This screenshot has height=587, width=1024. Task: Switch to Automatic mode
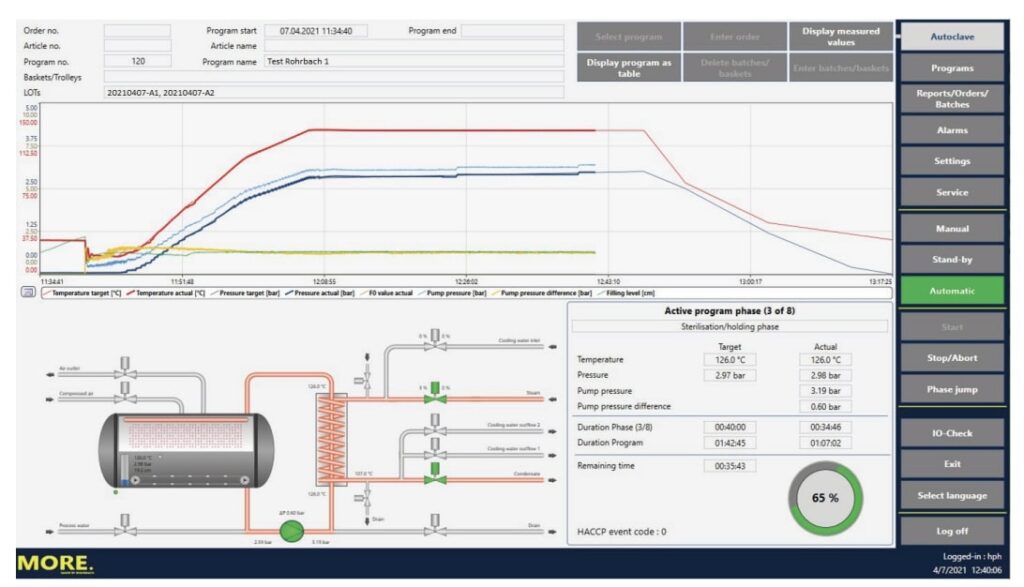(x=952, y=290)
